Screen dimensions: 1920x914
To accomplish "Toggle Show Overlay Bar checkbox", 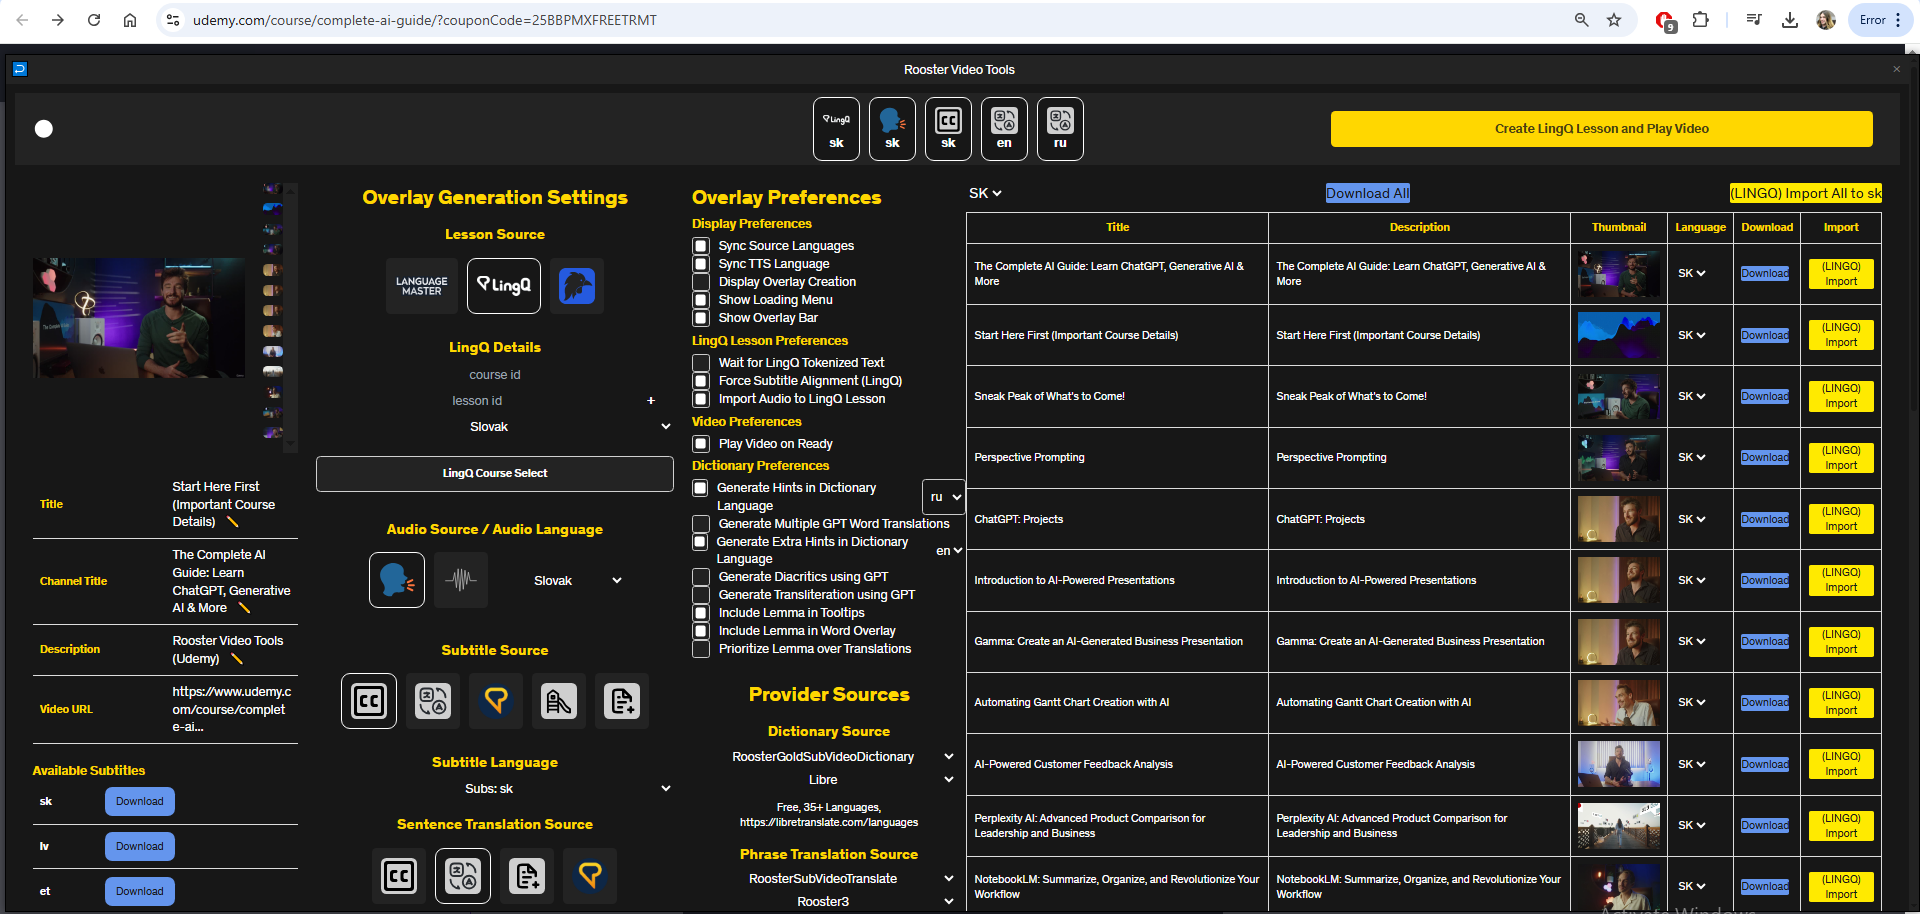I will click(701, 318).
